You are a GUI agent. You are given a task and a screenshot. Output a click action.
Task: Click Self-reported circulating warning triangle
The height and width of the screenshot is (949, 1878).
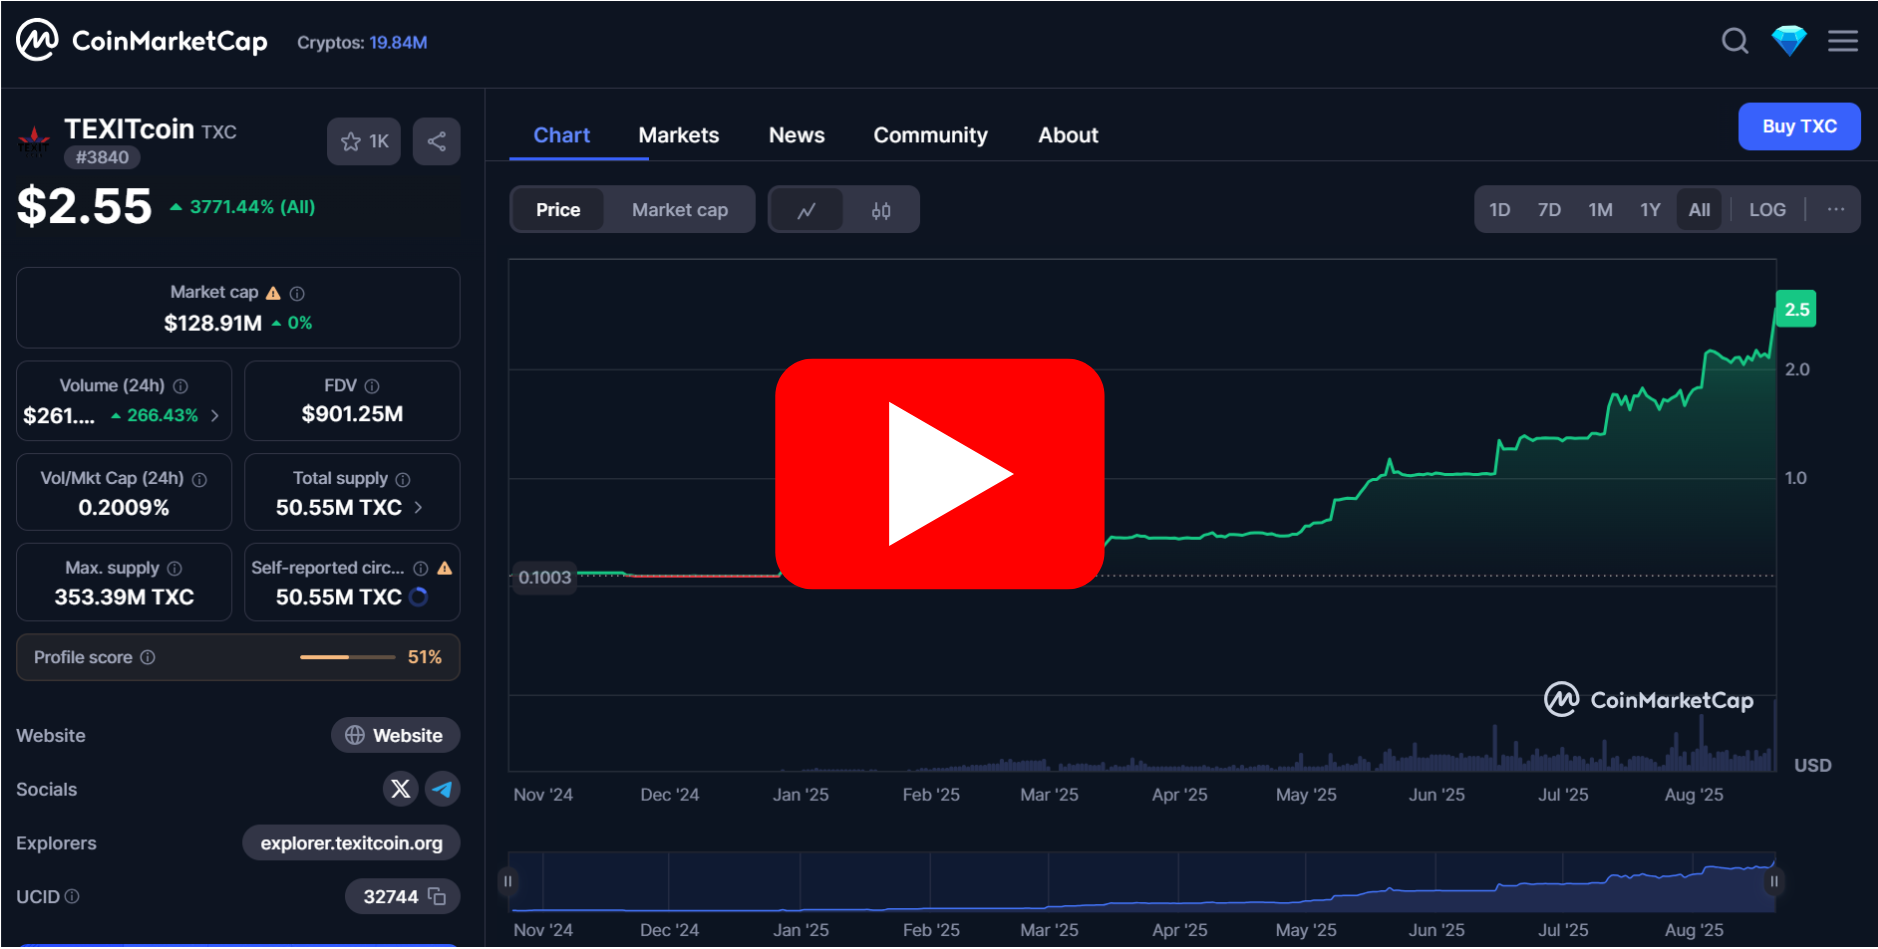click(445, 568)
